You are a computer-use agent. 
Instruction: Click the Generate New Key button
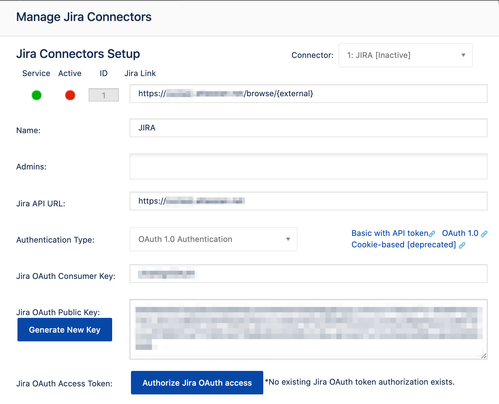point(65,330)
